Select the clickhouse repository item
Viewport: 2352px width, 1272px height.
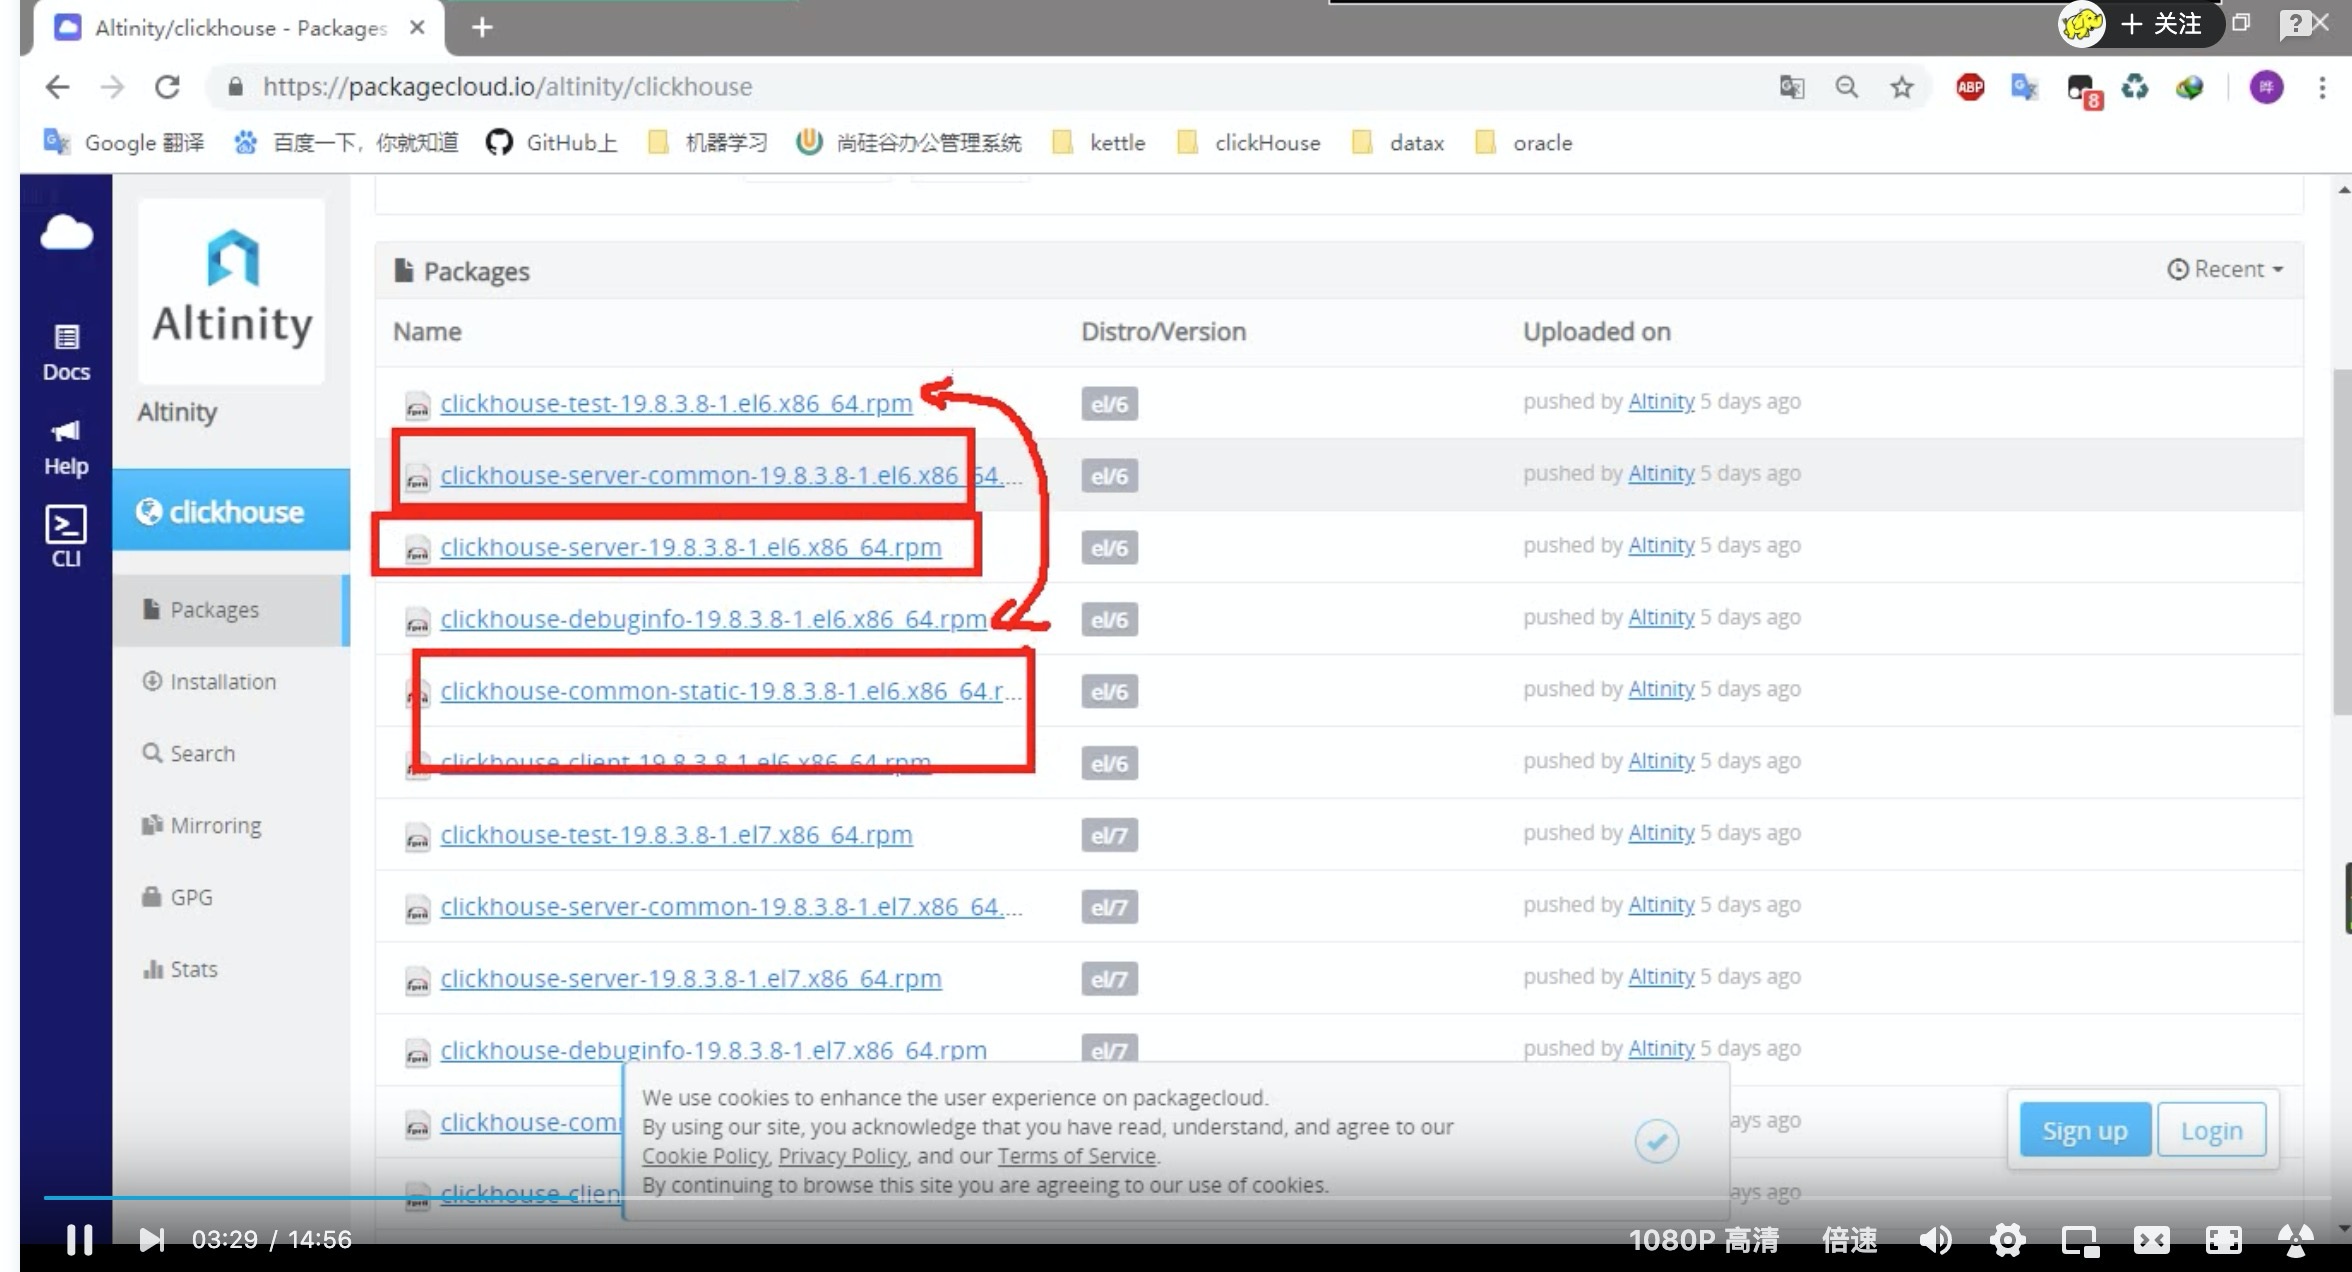[232, 511]
